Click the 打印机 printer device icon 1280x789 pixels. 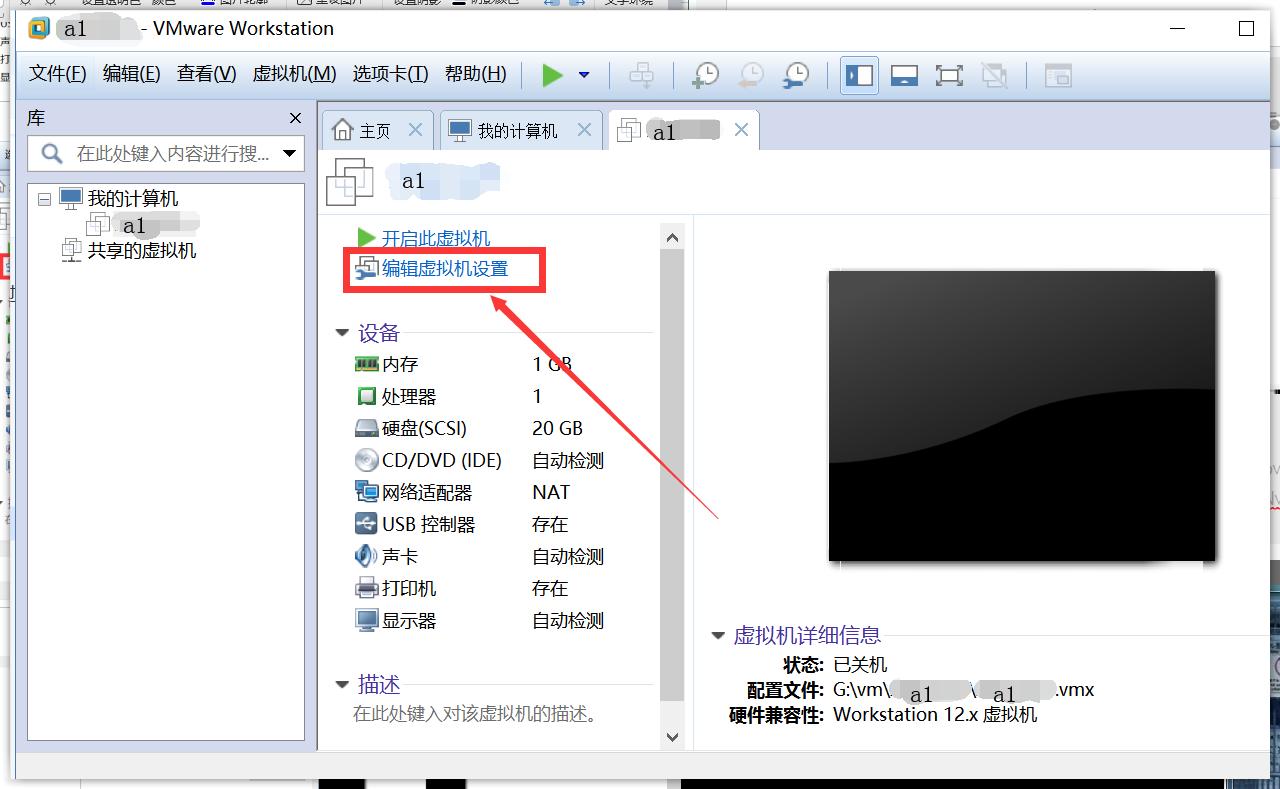[x=366, y=588]
